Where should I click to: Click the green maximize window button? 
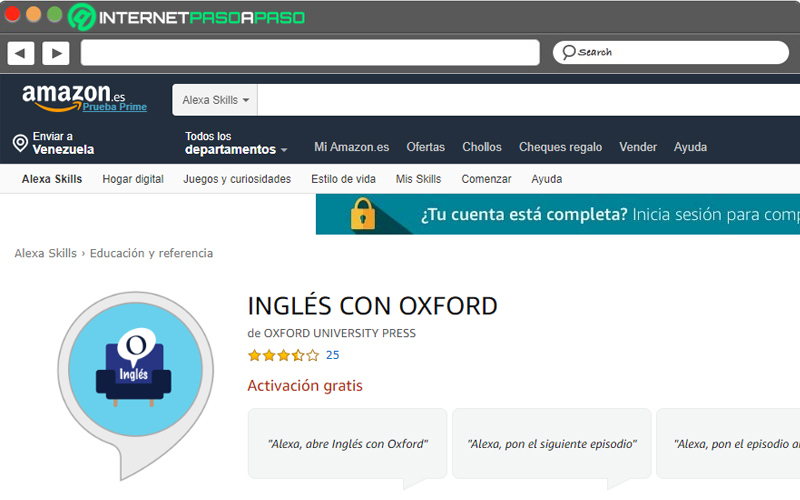[55, 14]
